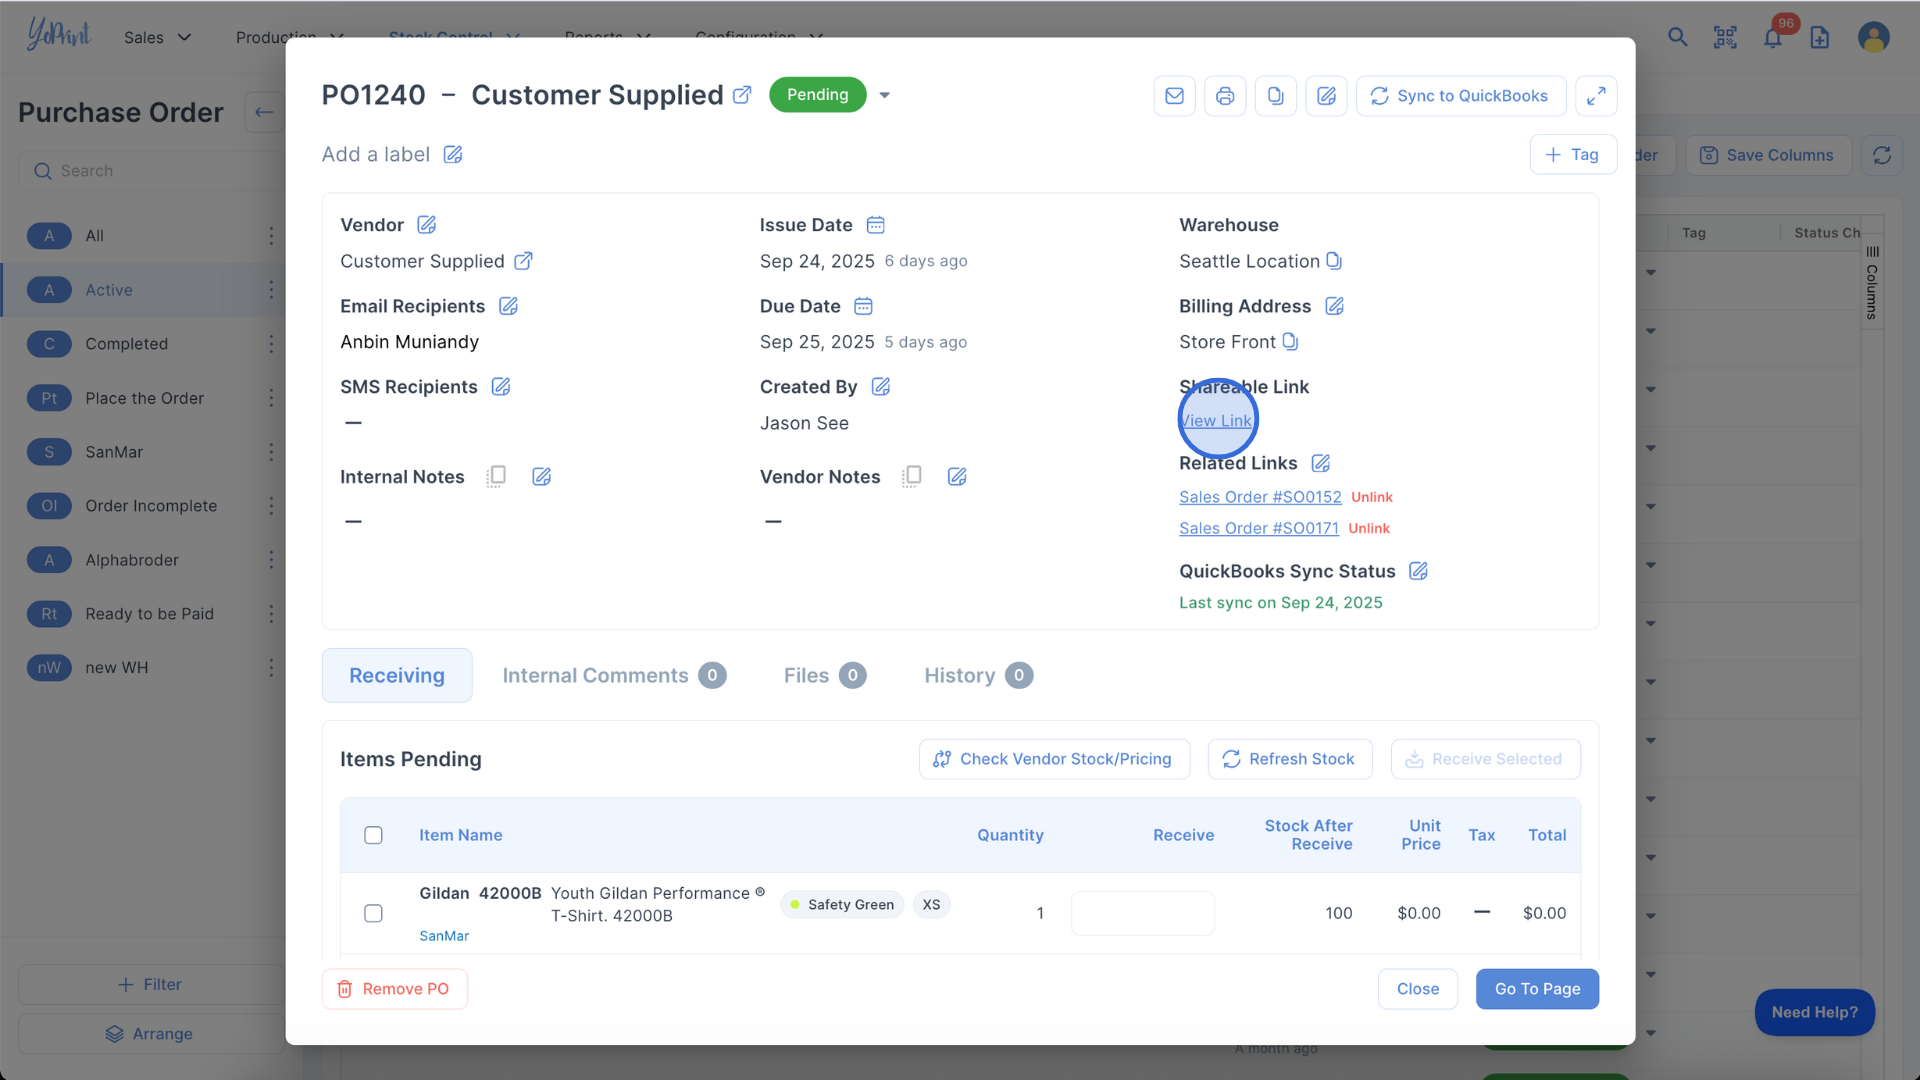Click the email envelope icon in PO header

pos(1174,96)
